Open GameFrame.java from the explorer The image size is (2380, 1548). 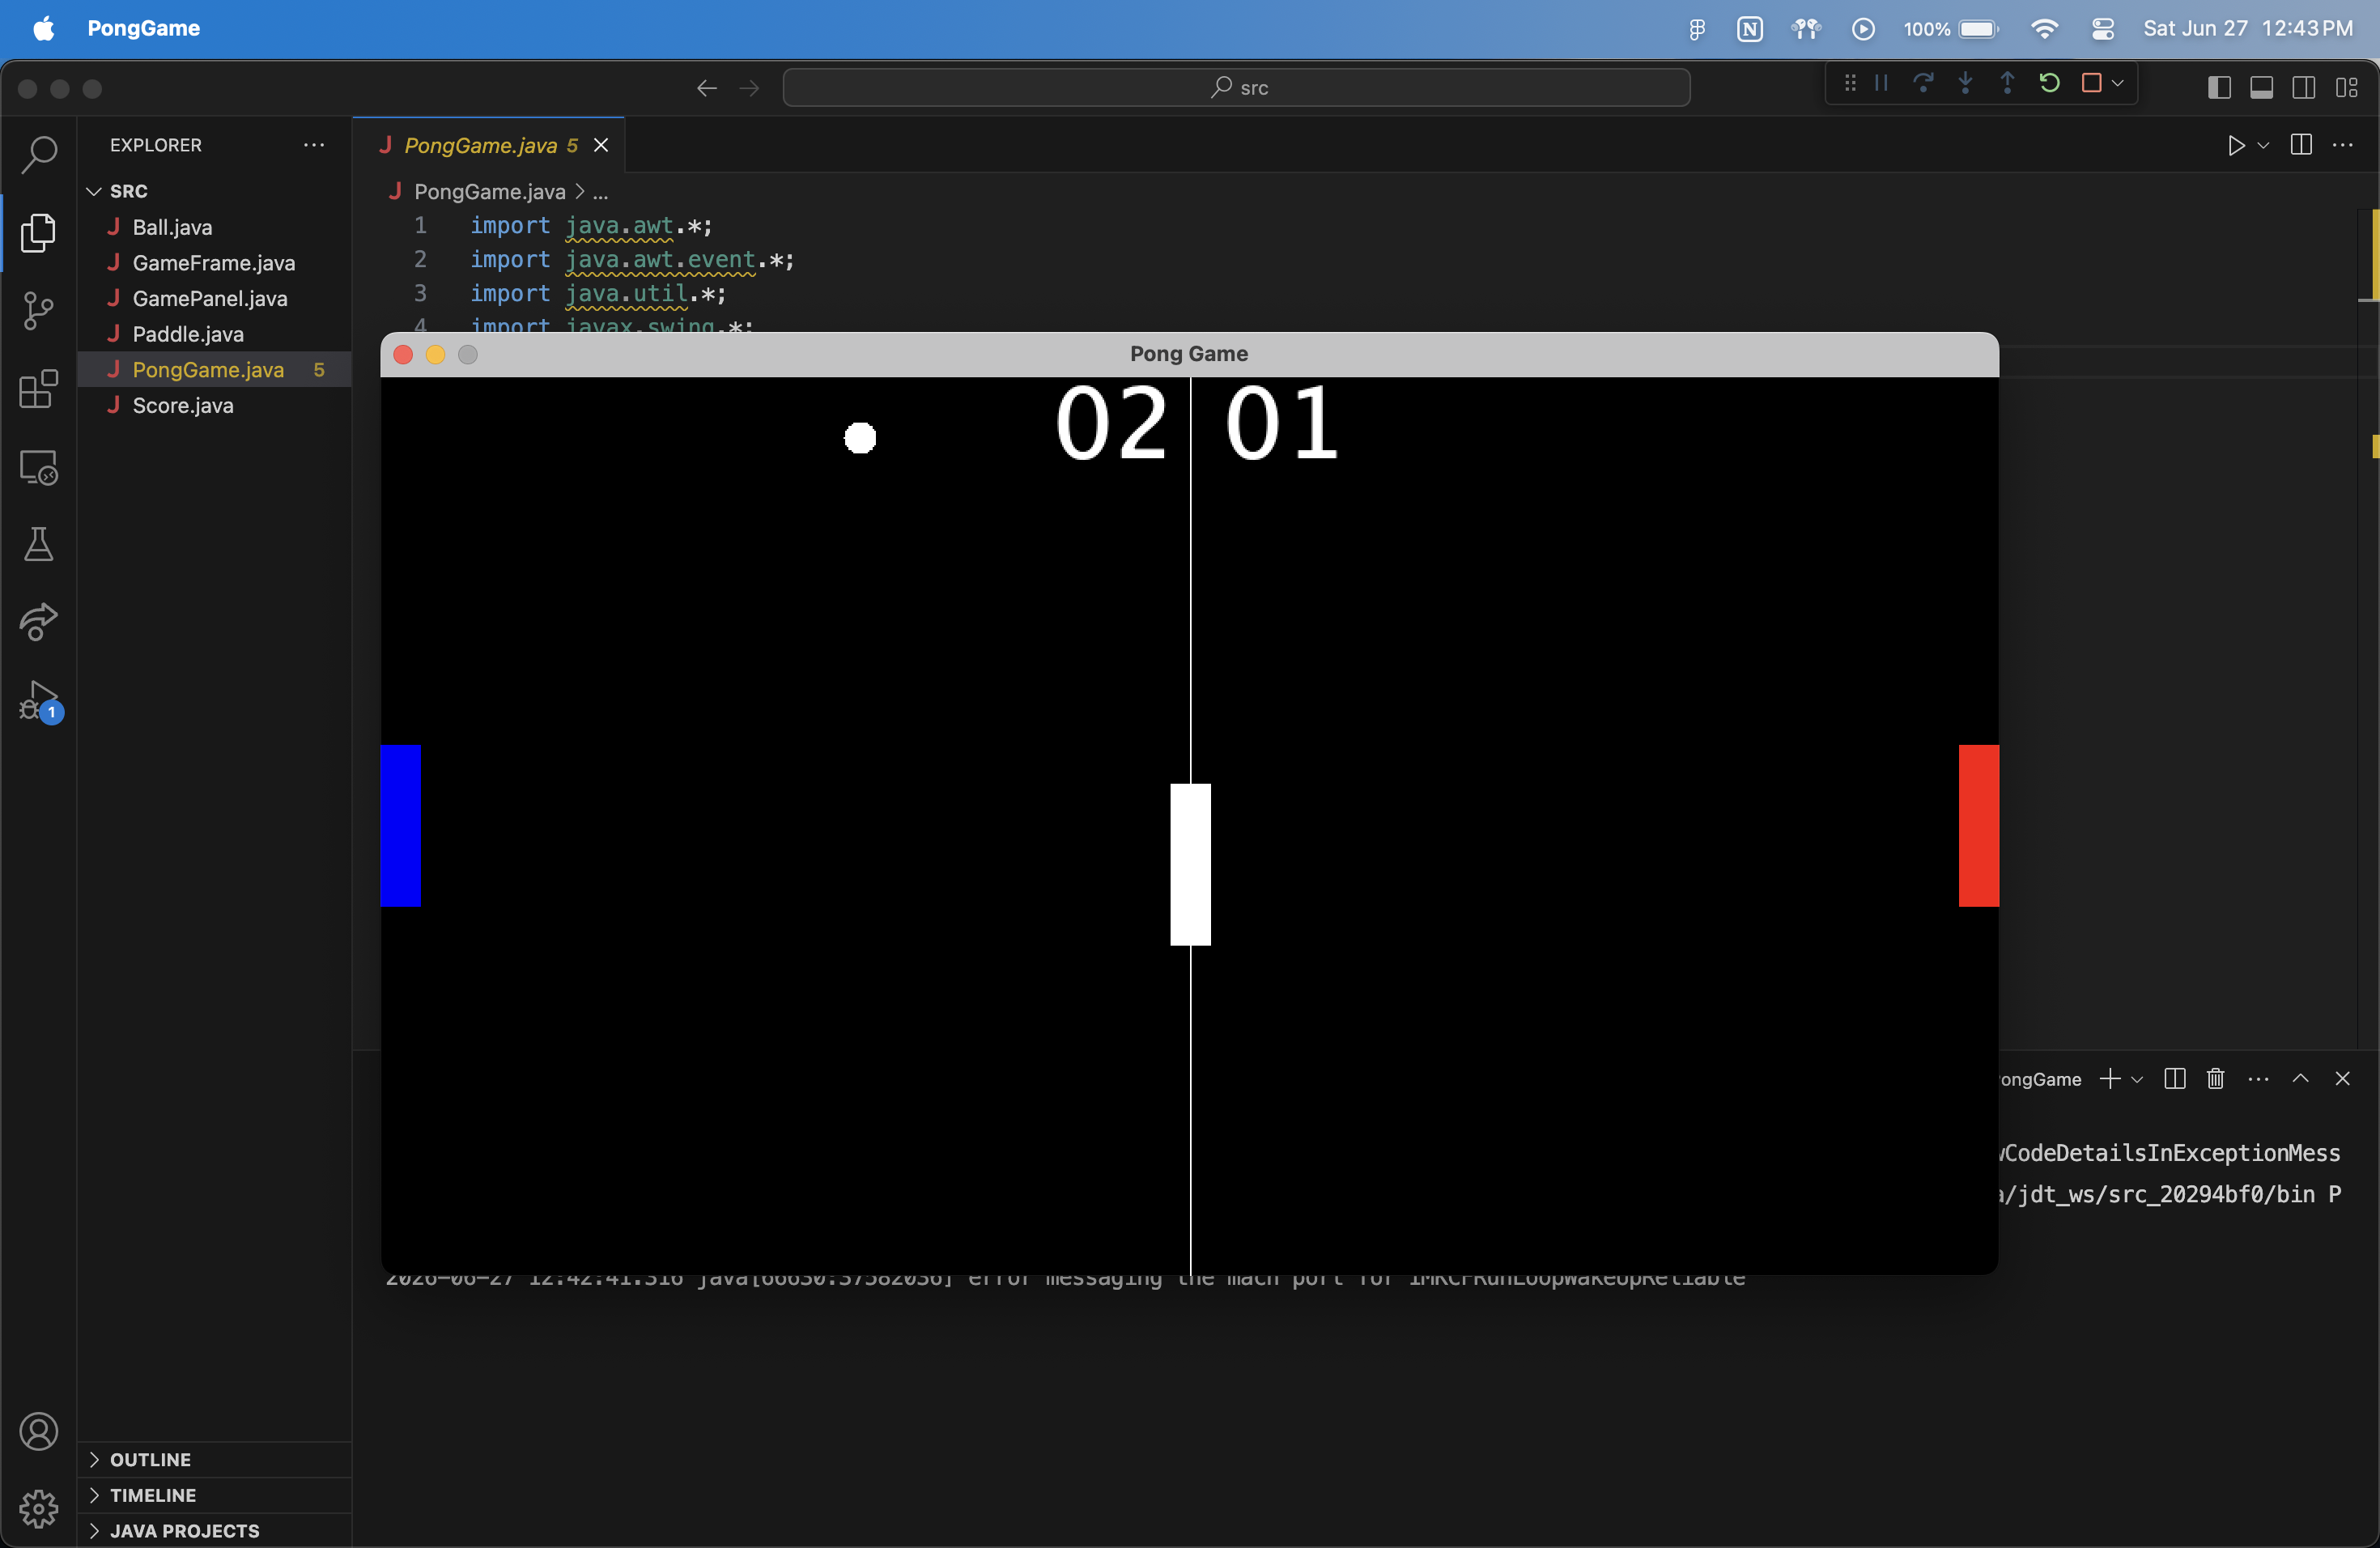215,263
